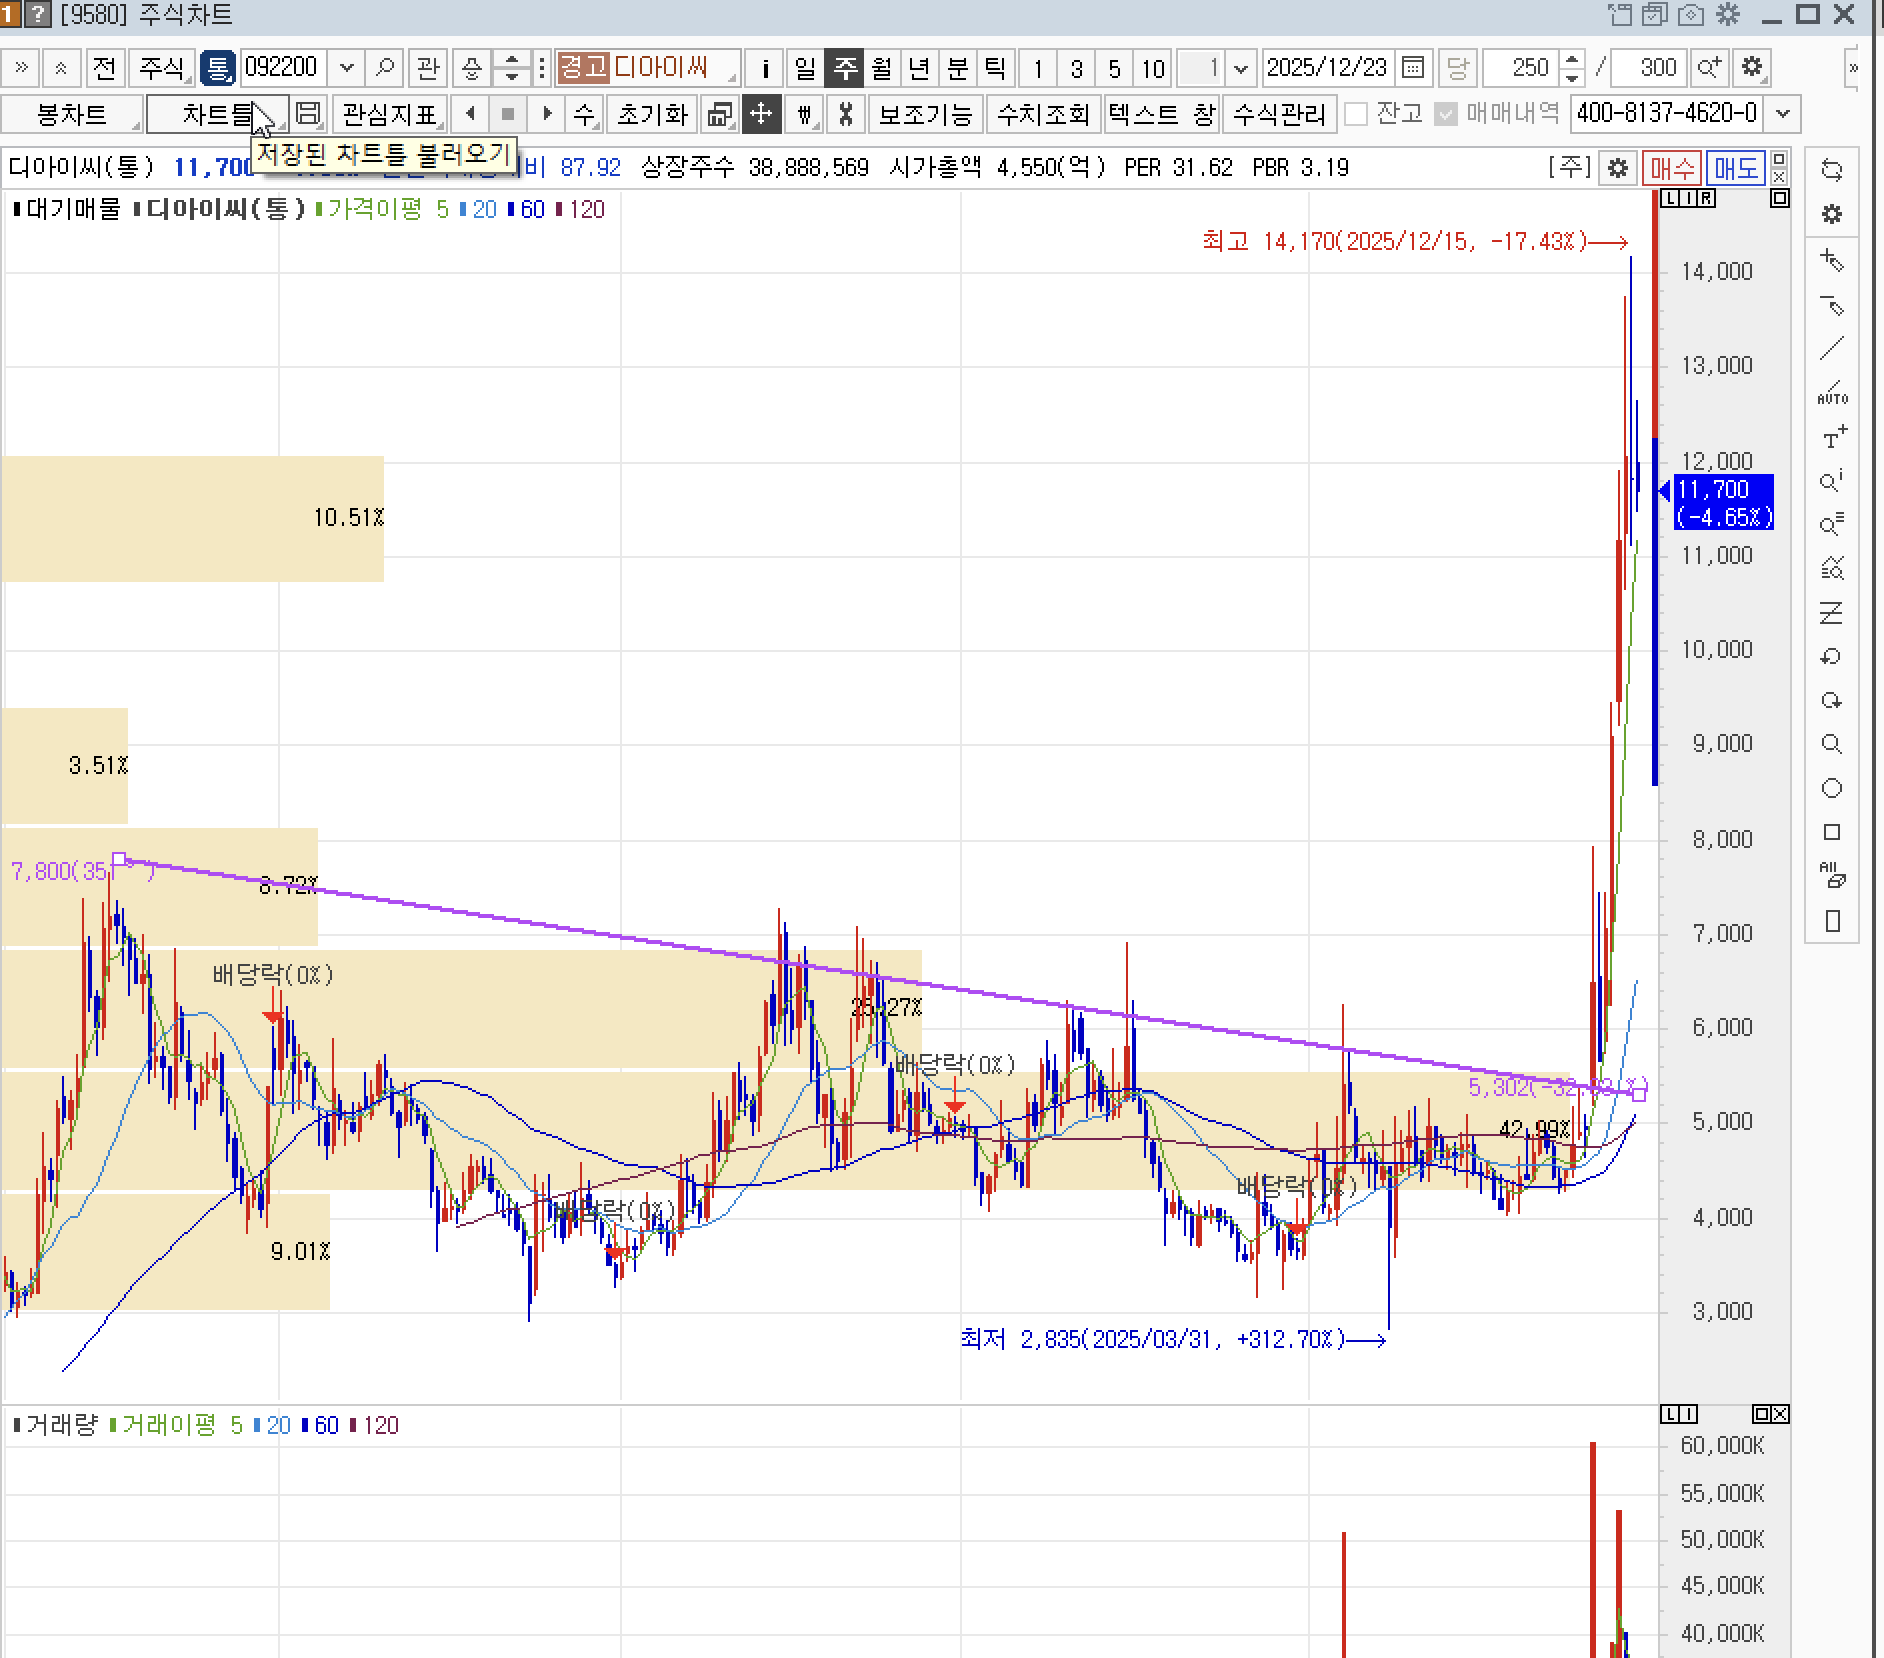1884x1658 pixels.
Task: Click the stock code search magnifier
Action: (385, 68)
